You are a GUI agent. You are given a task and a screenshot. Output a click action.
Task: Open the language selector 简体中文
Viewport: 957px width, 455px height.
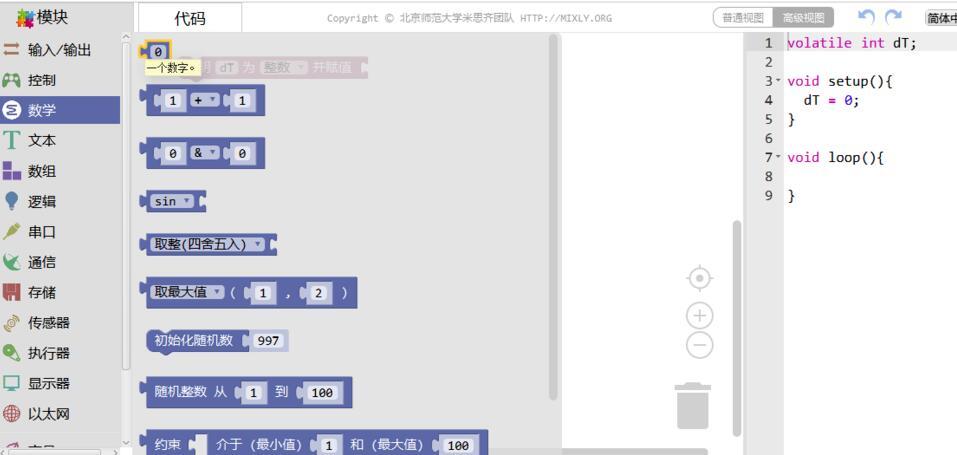[940, 18]
